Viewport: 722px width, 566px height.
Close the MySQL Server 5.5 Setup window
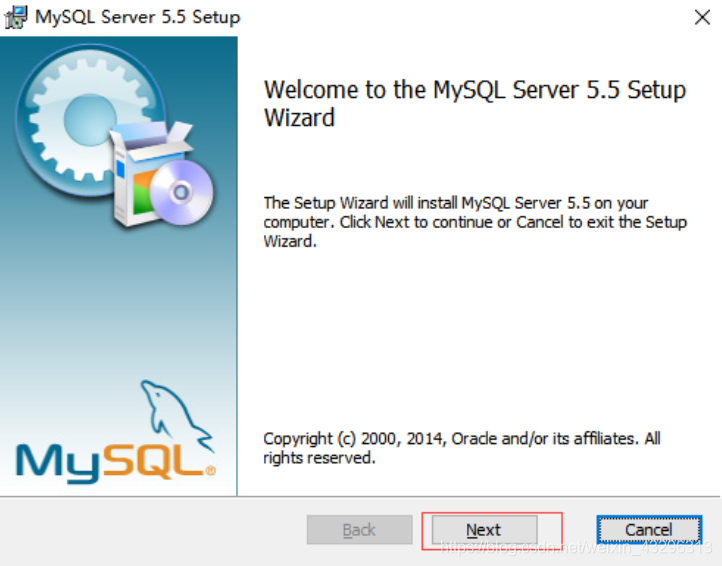tap(702, 18)
